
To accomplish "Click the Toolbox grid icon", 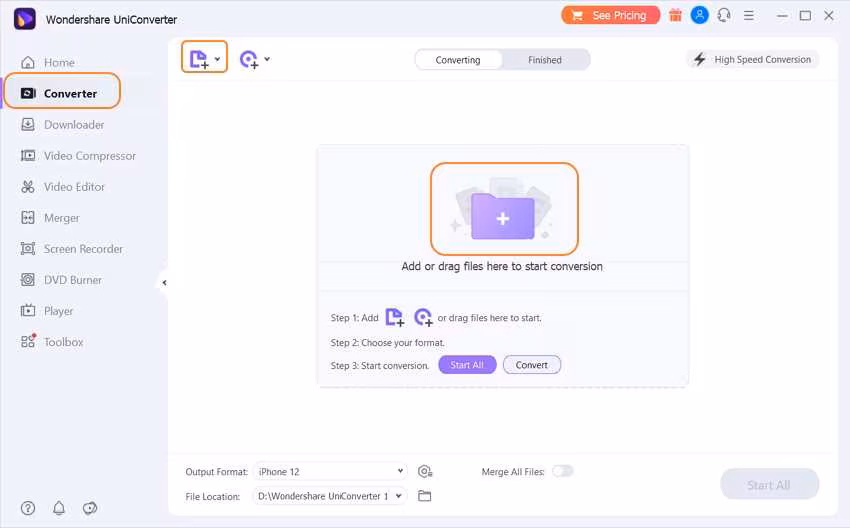I will click(x=28, y=341).
